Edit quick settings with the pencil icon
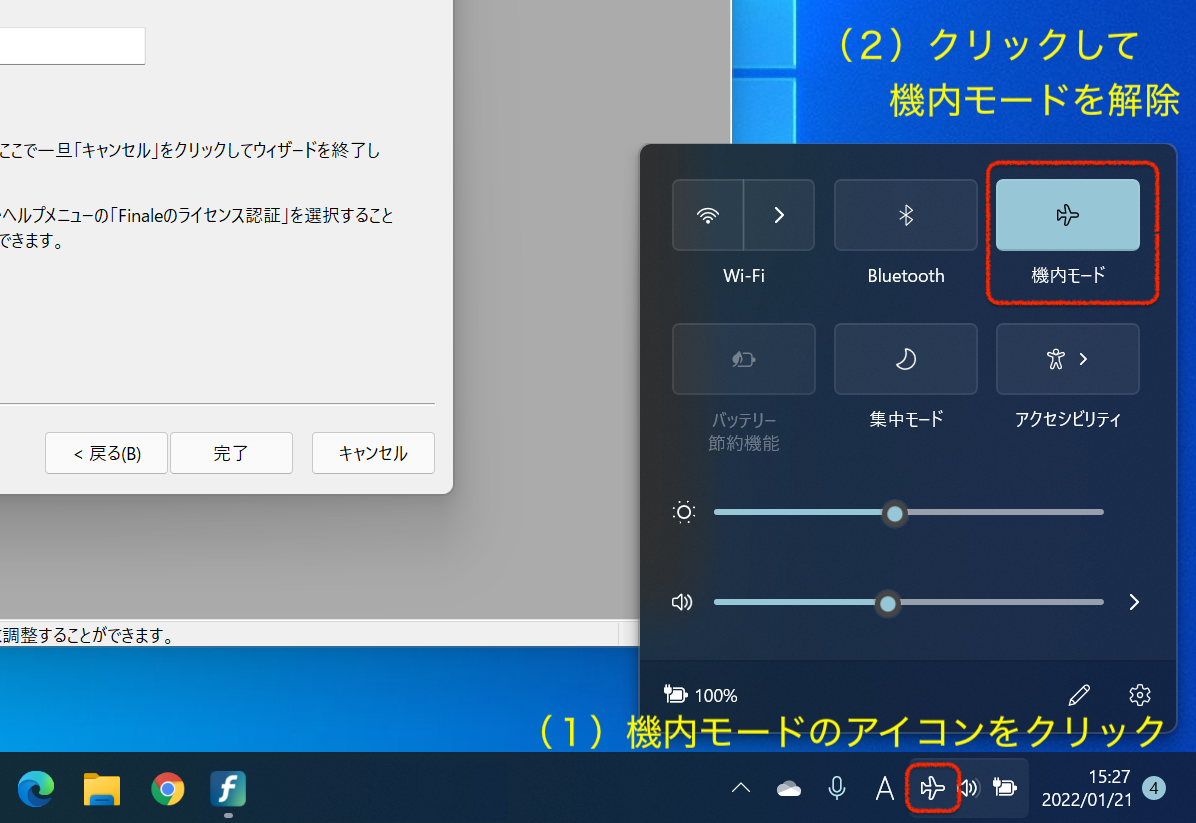 point(1079,695)
